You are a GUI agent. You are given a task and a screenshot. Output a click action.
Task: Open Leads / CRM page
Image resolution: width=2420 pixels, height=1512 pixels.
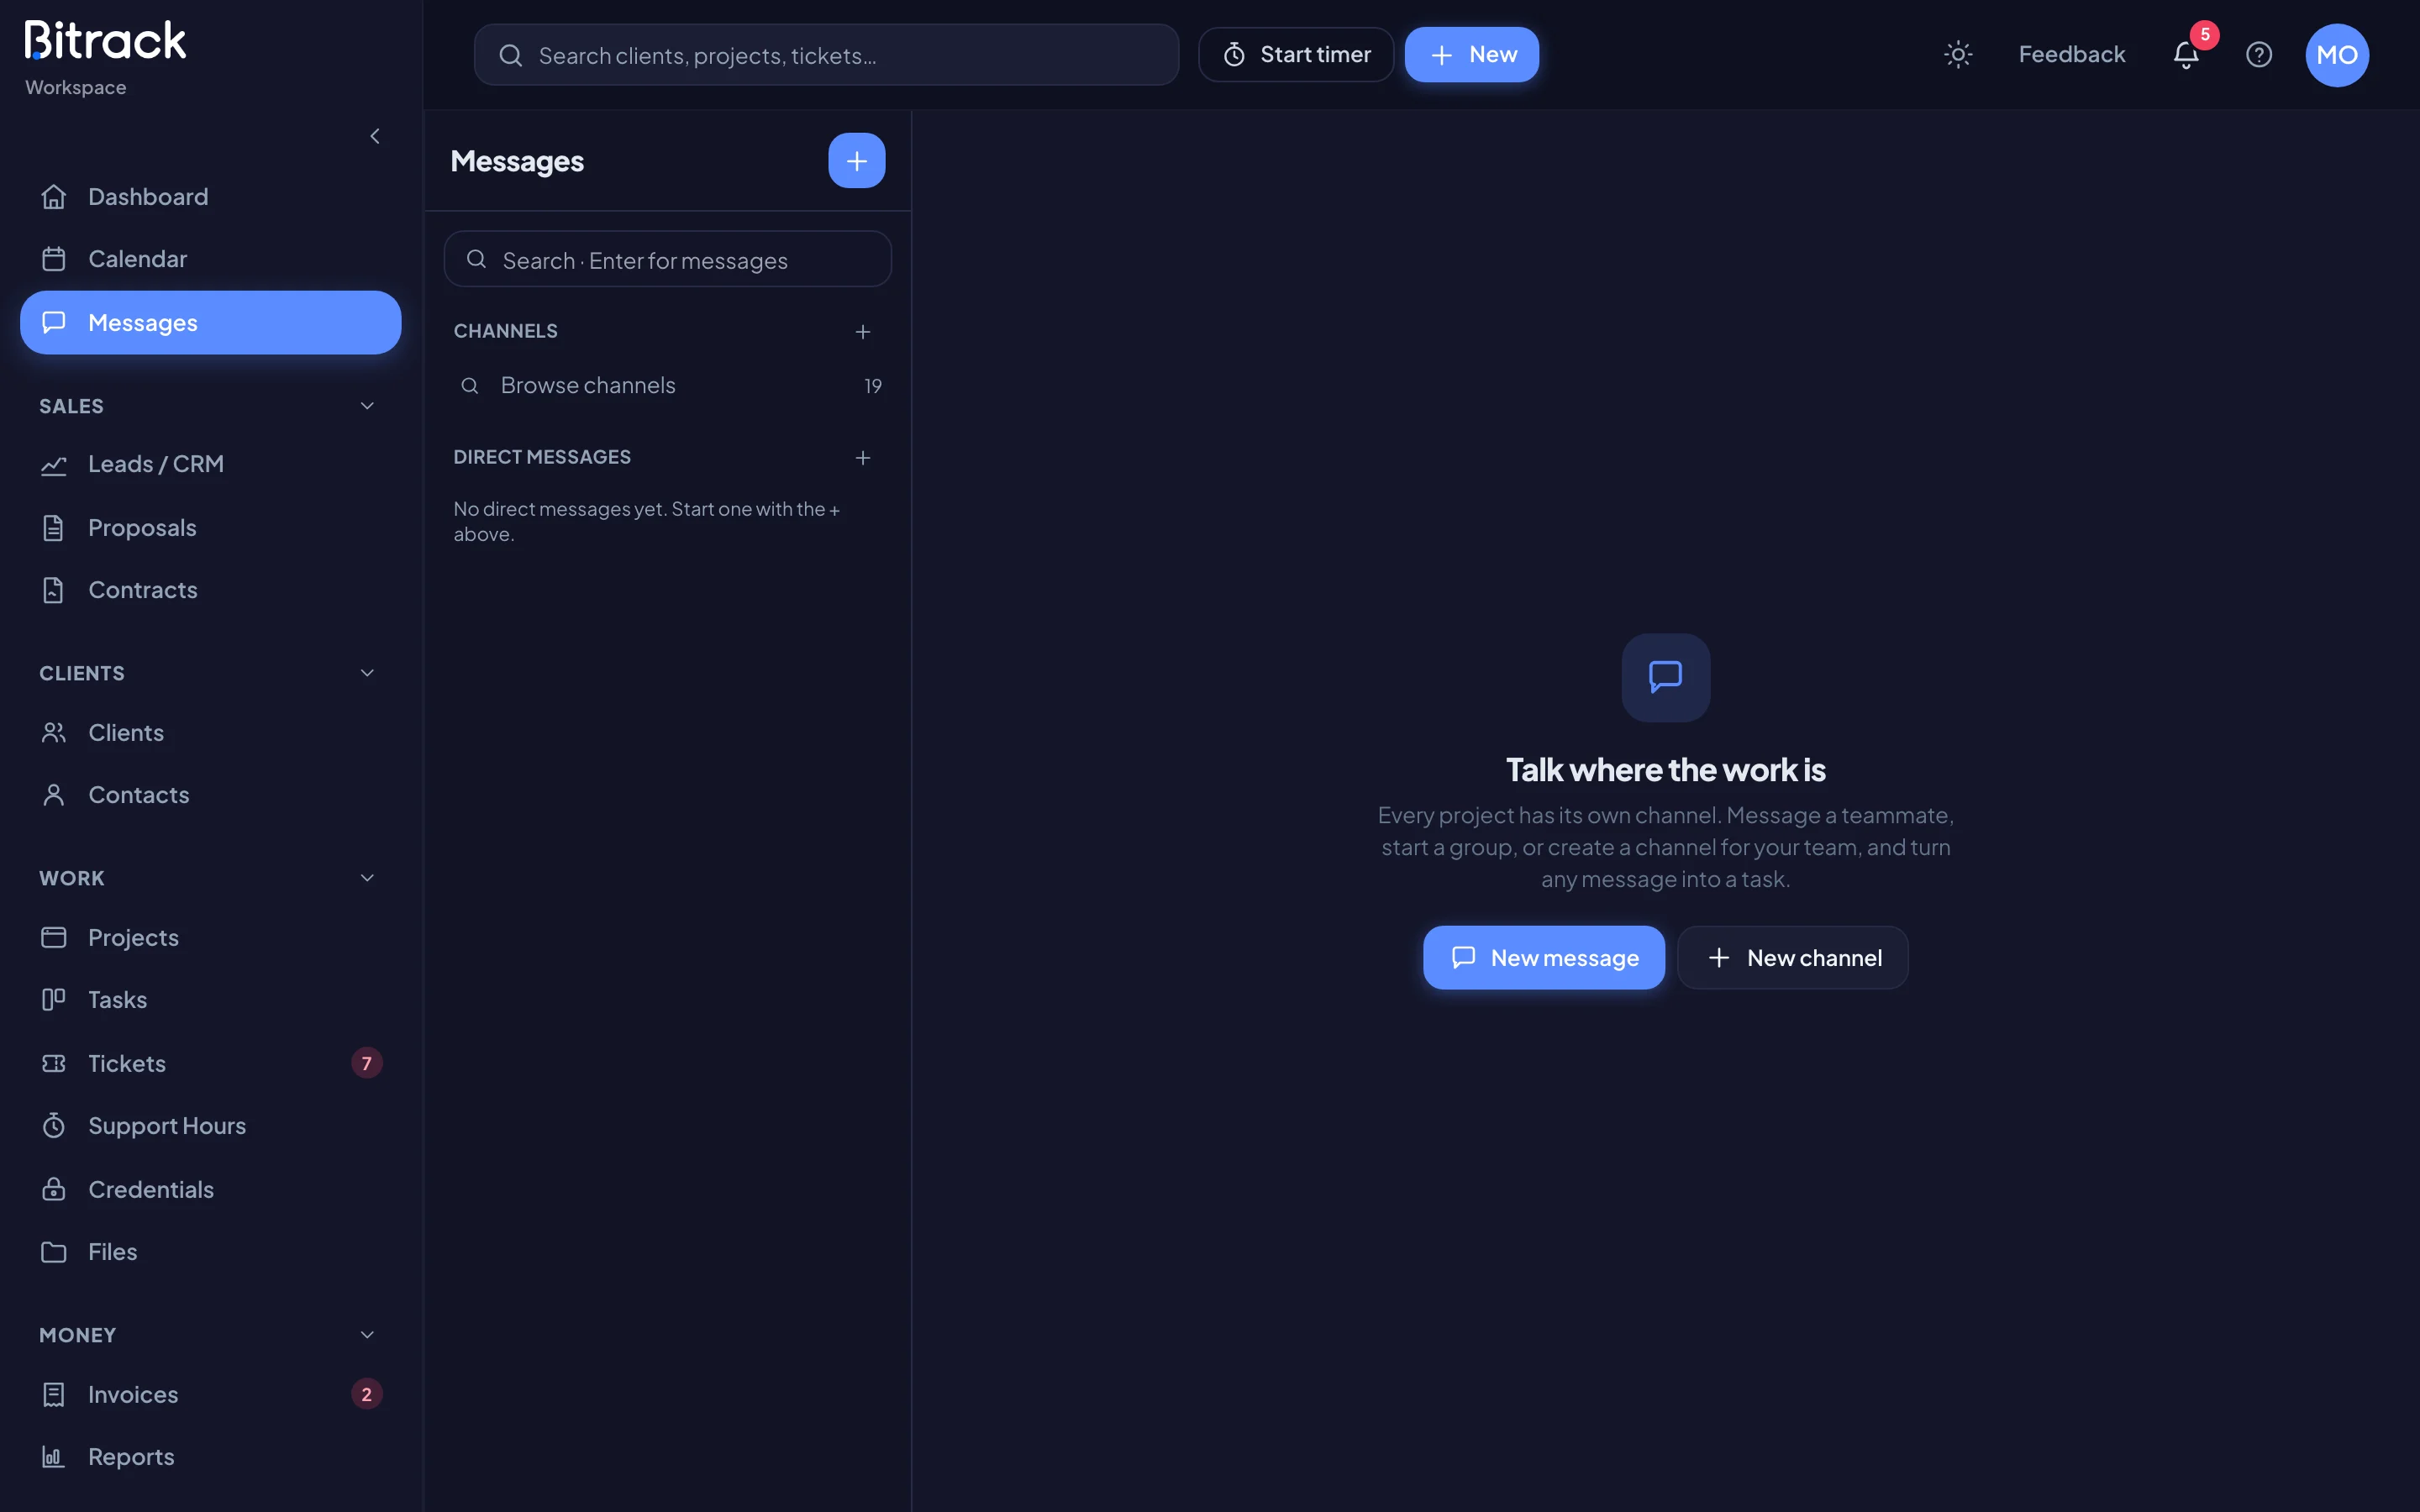[x=210, y=465]
